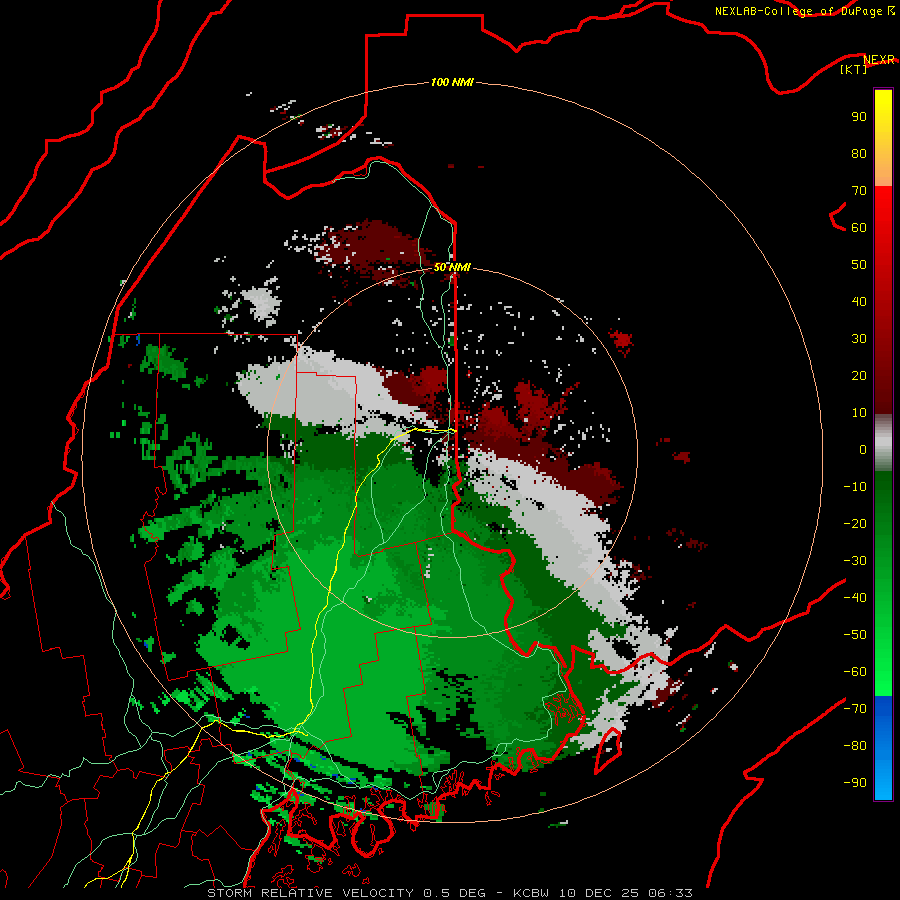Click the NEXR label above the scale
Image resolution: width=900 pixels, height=900 pixels.
tap(879, 60)
